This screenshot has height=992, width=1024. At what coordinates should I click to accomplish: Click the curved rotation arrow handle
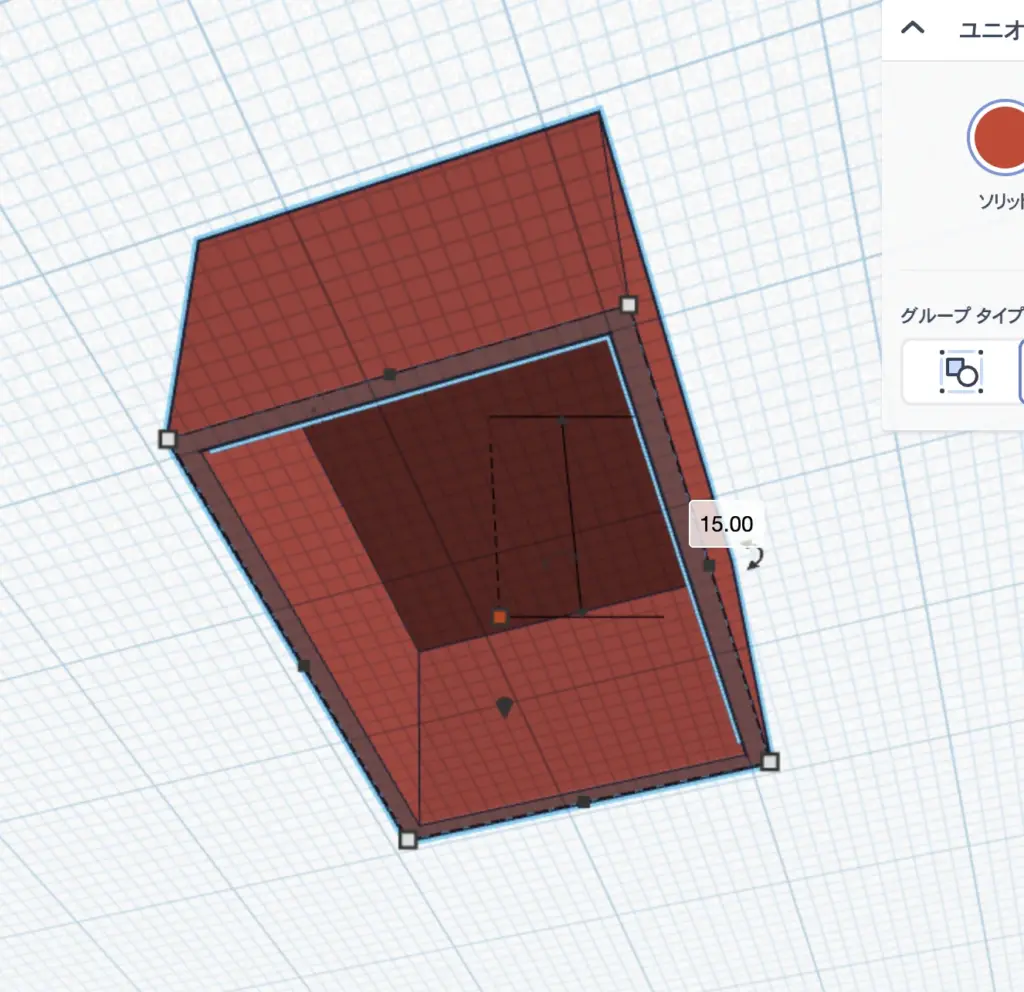(x=755, y=557)
